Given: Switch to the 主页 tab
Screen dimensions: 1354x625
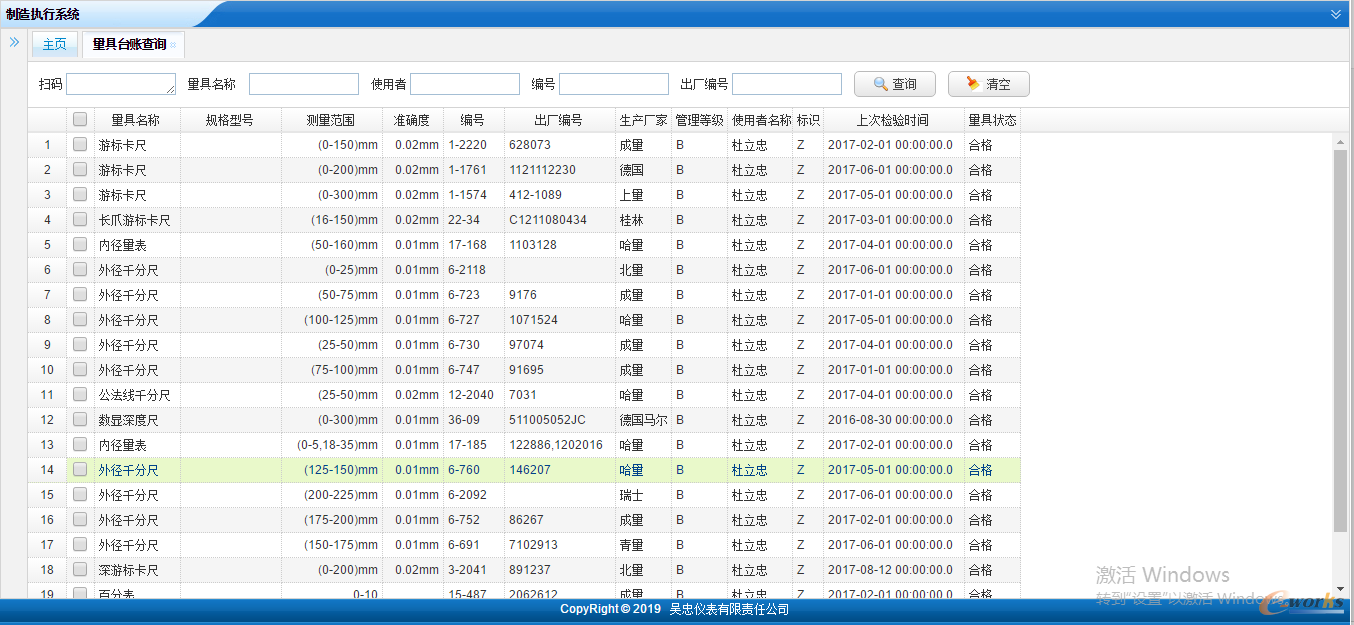Looking at the screenshot, I should click(55, 44).
